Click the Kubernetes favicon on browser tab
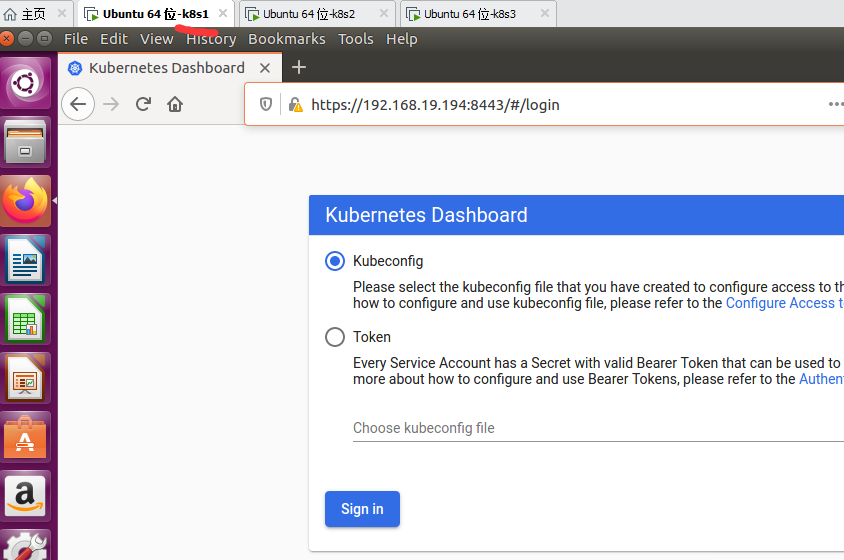The image size is (844, 560). point(75,68)
